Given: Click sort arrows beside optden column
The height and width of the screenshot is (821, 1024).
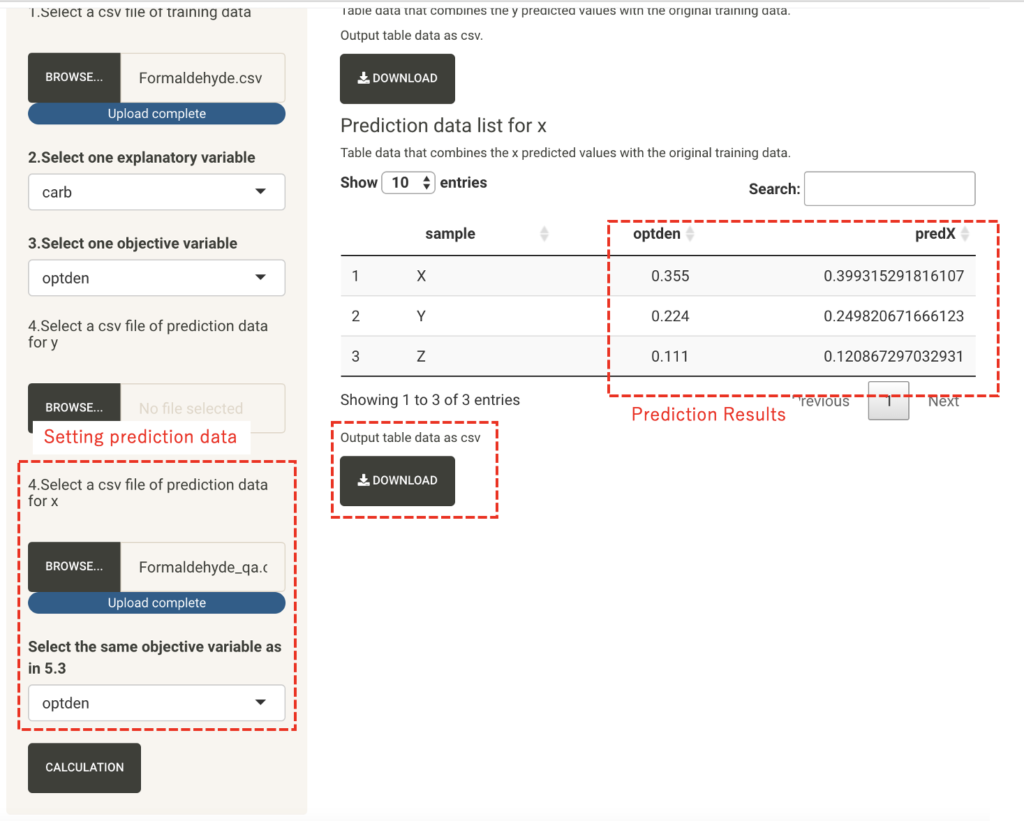Looking at the screenshot, I should click(x=690, y=234).
